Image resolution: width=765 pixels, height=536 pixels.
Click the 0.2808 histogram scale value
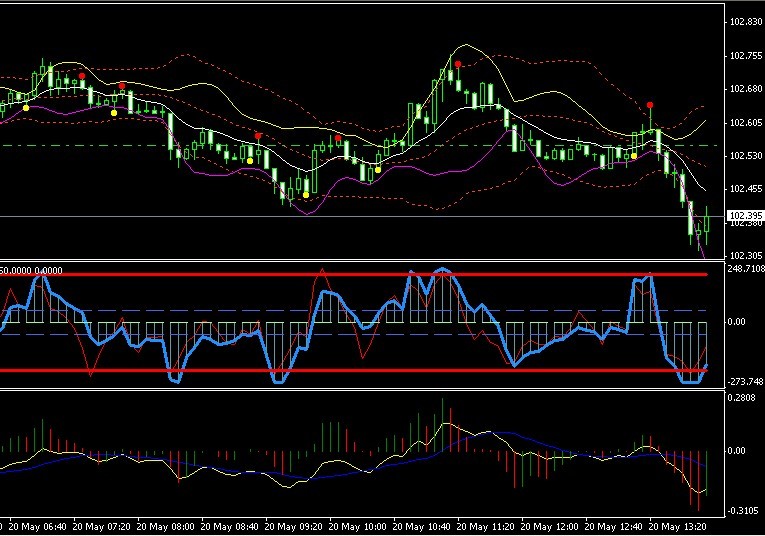click(743, 398)
